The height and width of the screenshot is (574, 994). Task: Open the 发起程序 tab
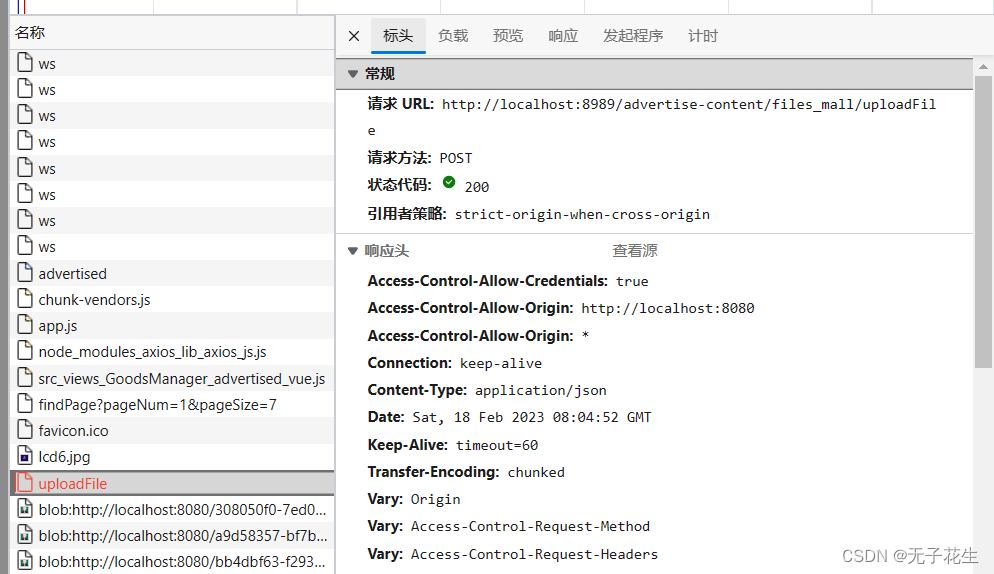633,36
